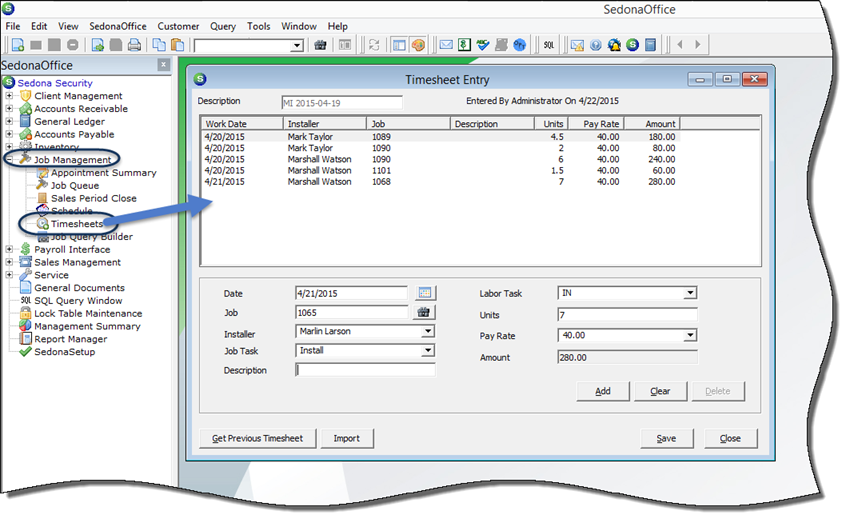Click into the Units input field
This screenshot has width=846, height=519.
[x=627, y=315]
